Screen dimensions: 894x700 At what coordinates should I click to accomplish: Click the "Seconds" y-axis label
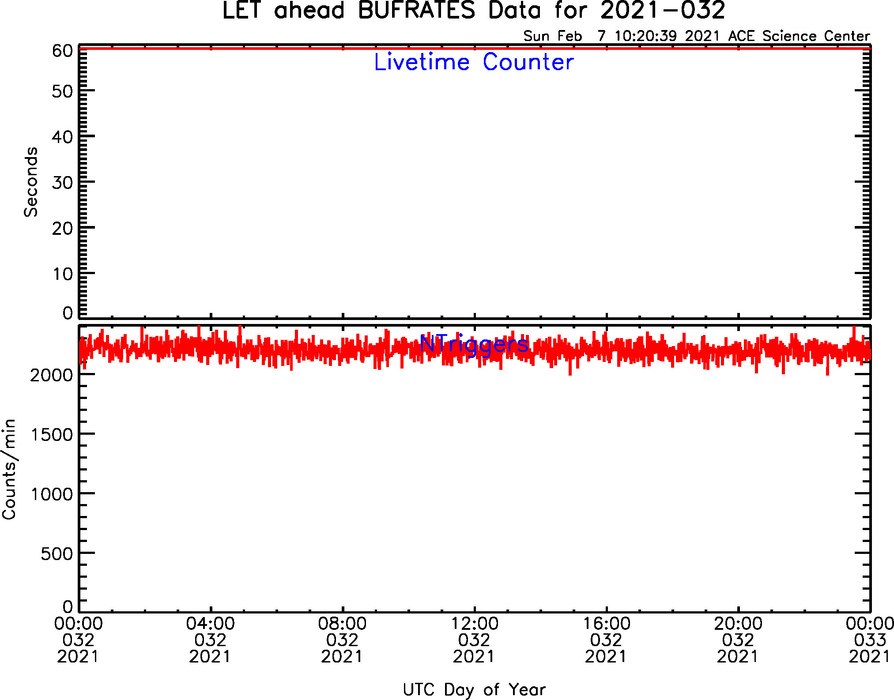pos(31,181)
